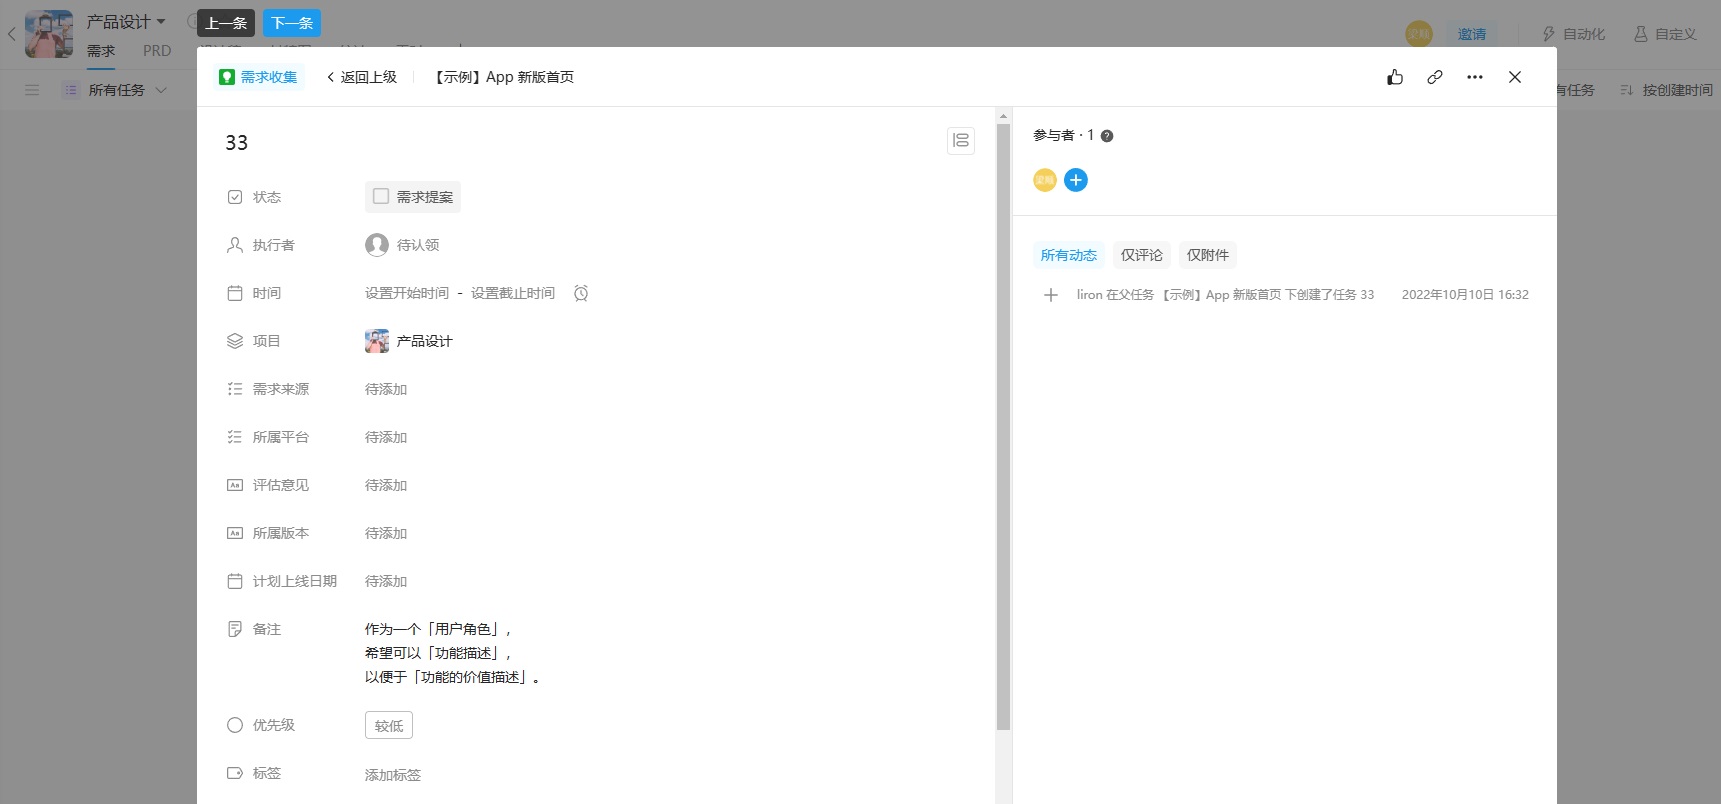The height and width of the screenshot is (804, 1721).
Task: Edit the task title 33
Action: tap(237, 143)
